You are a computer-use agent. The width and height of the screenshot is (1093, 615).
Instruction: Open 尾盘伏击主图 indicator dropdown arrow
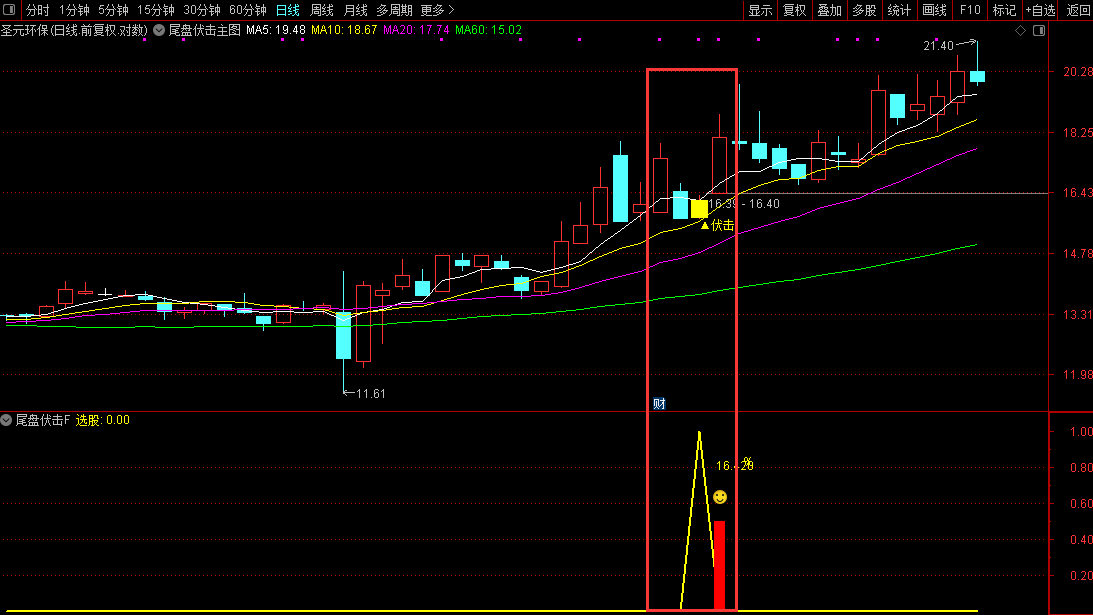[x=159, y=30]
